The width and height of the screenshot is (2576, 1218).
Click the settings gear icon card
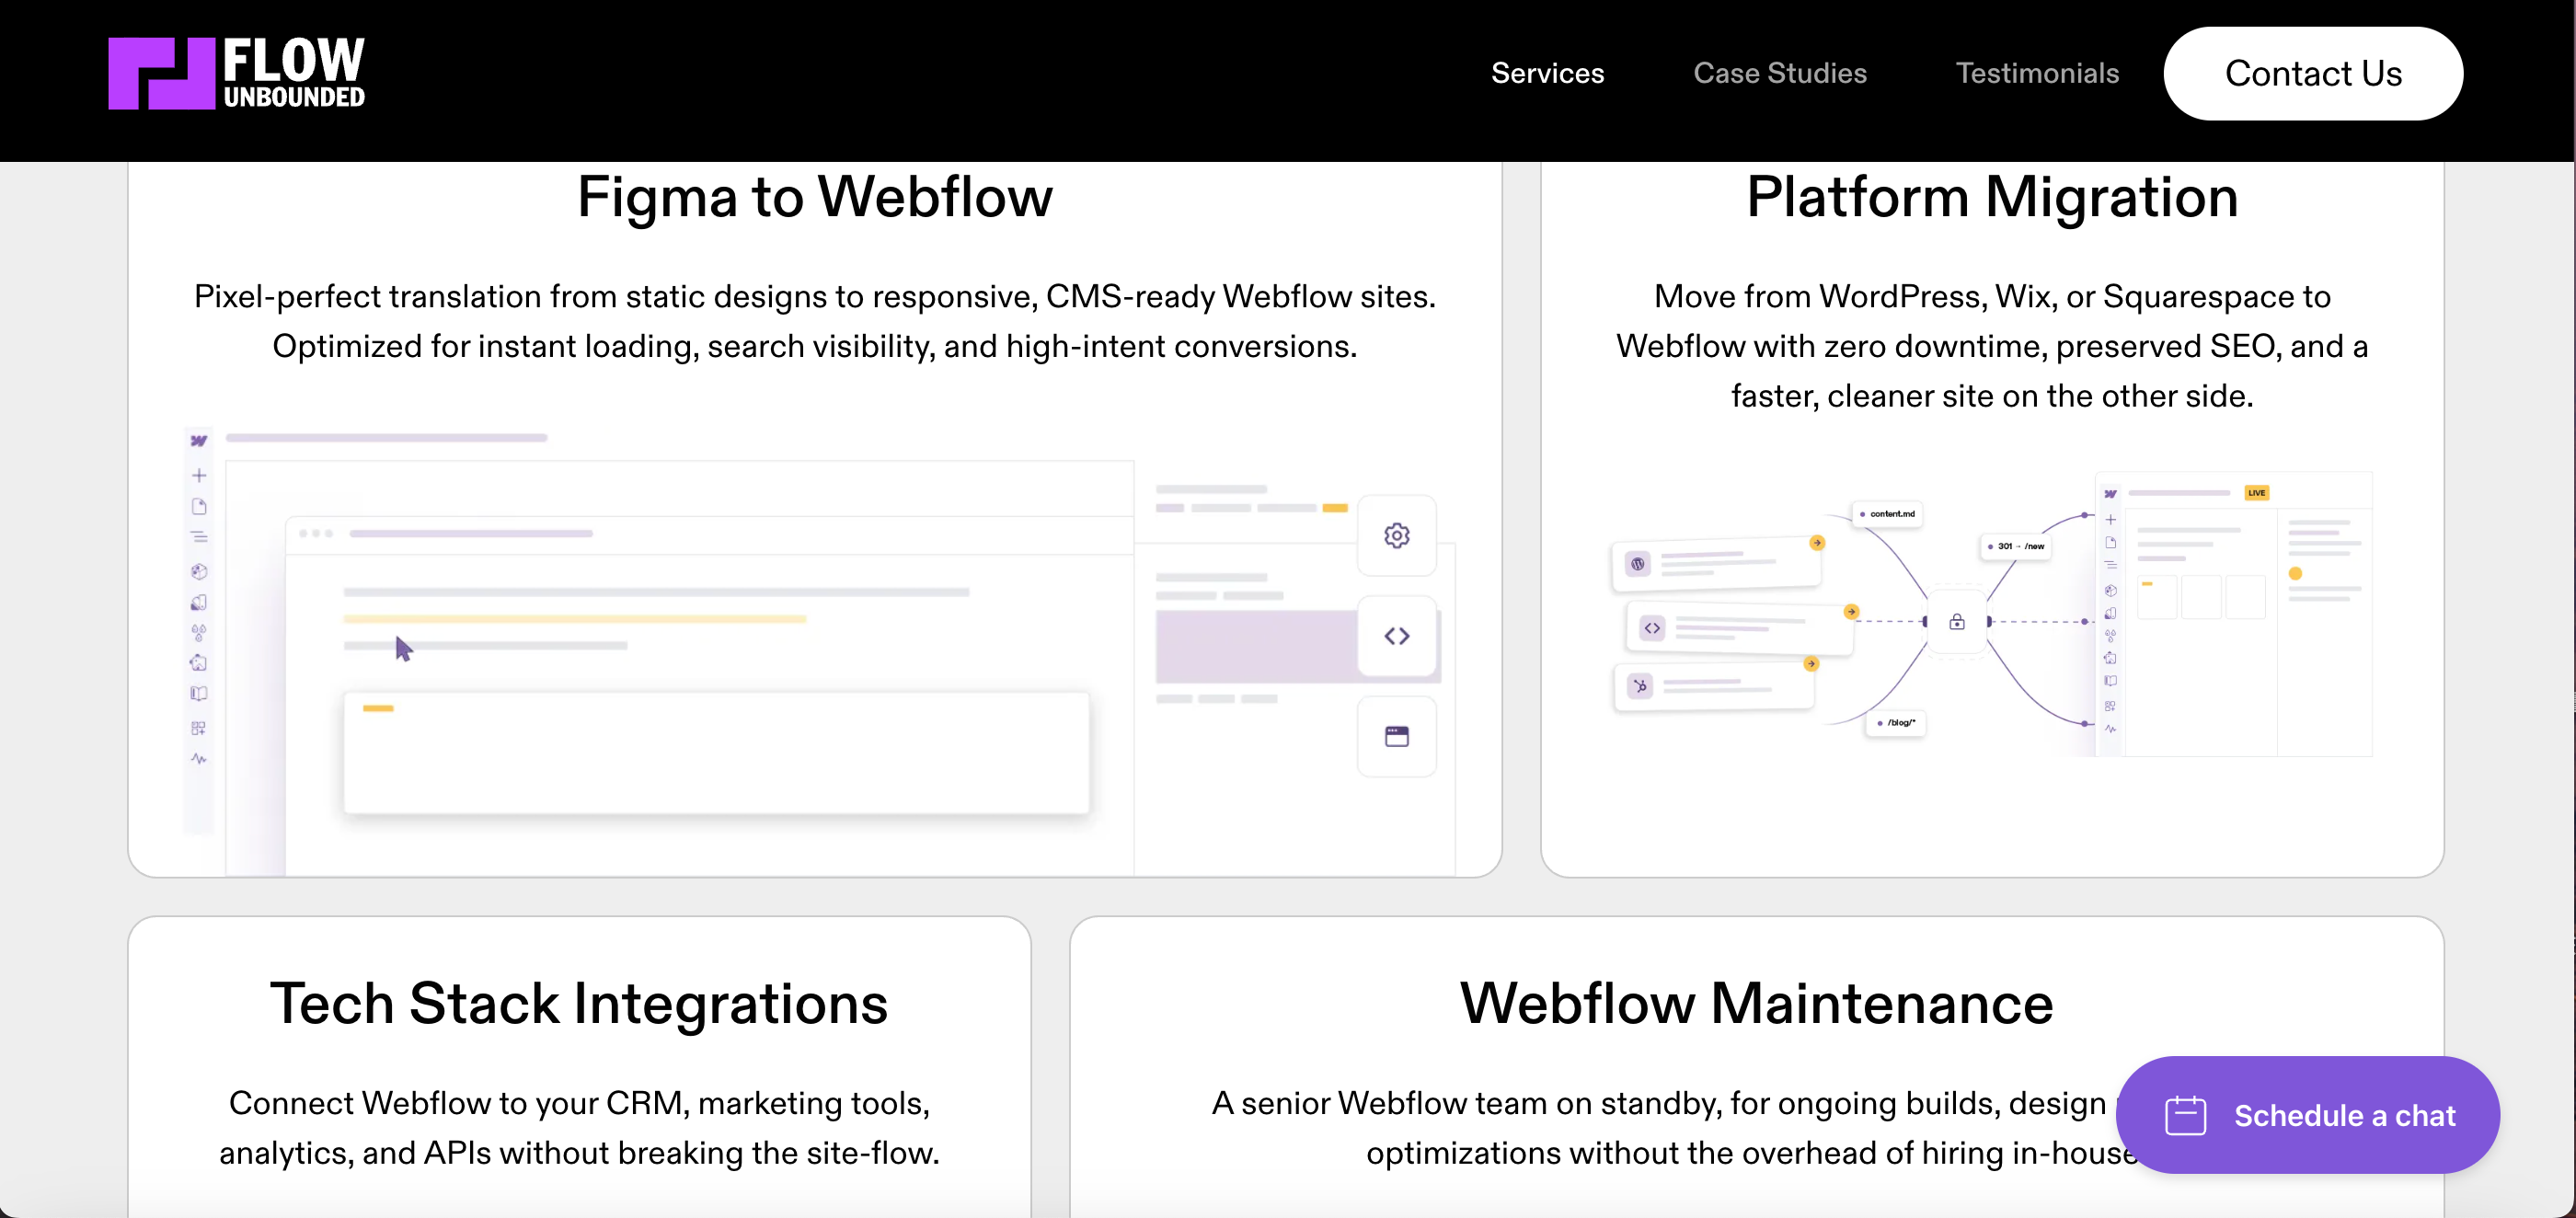(x=1396, y=535)
